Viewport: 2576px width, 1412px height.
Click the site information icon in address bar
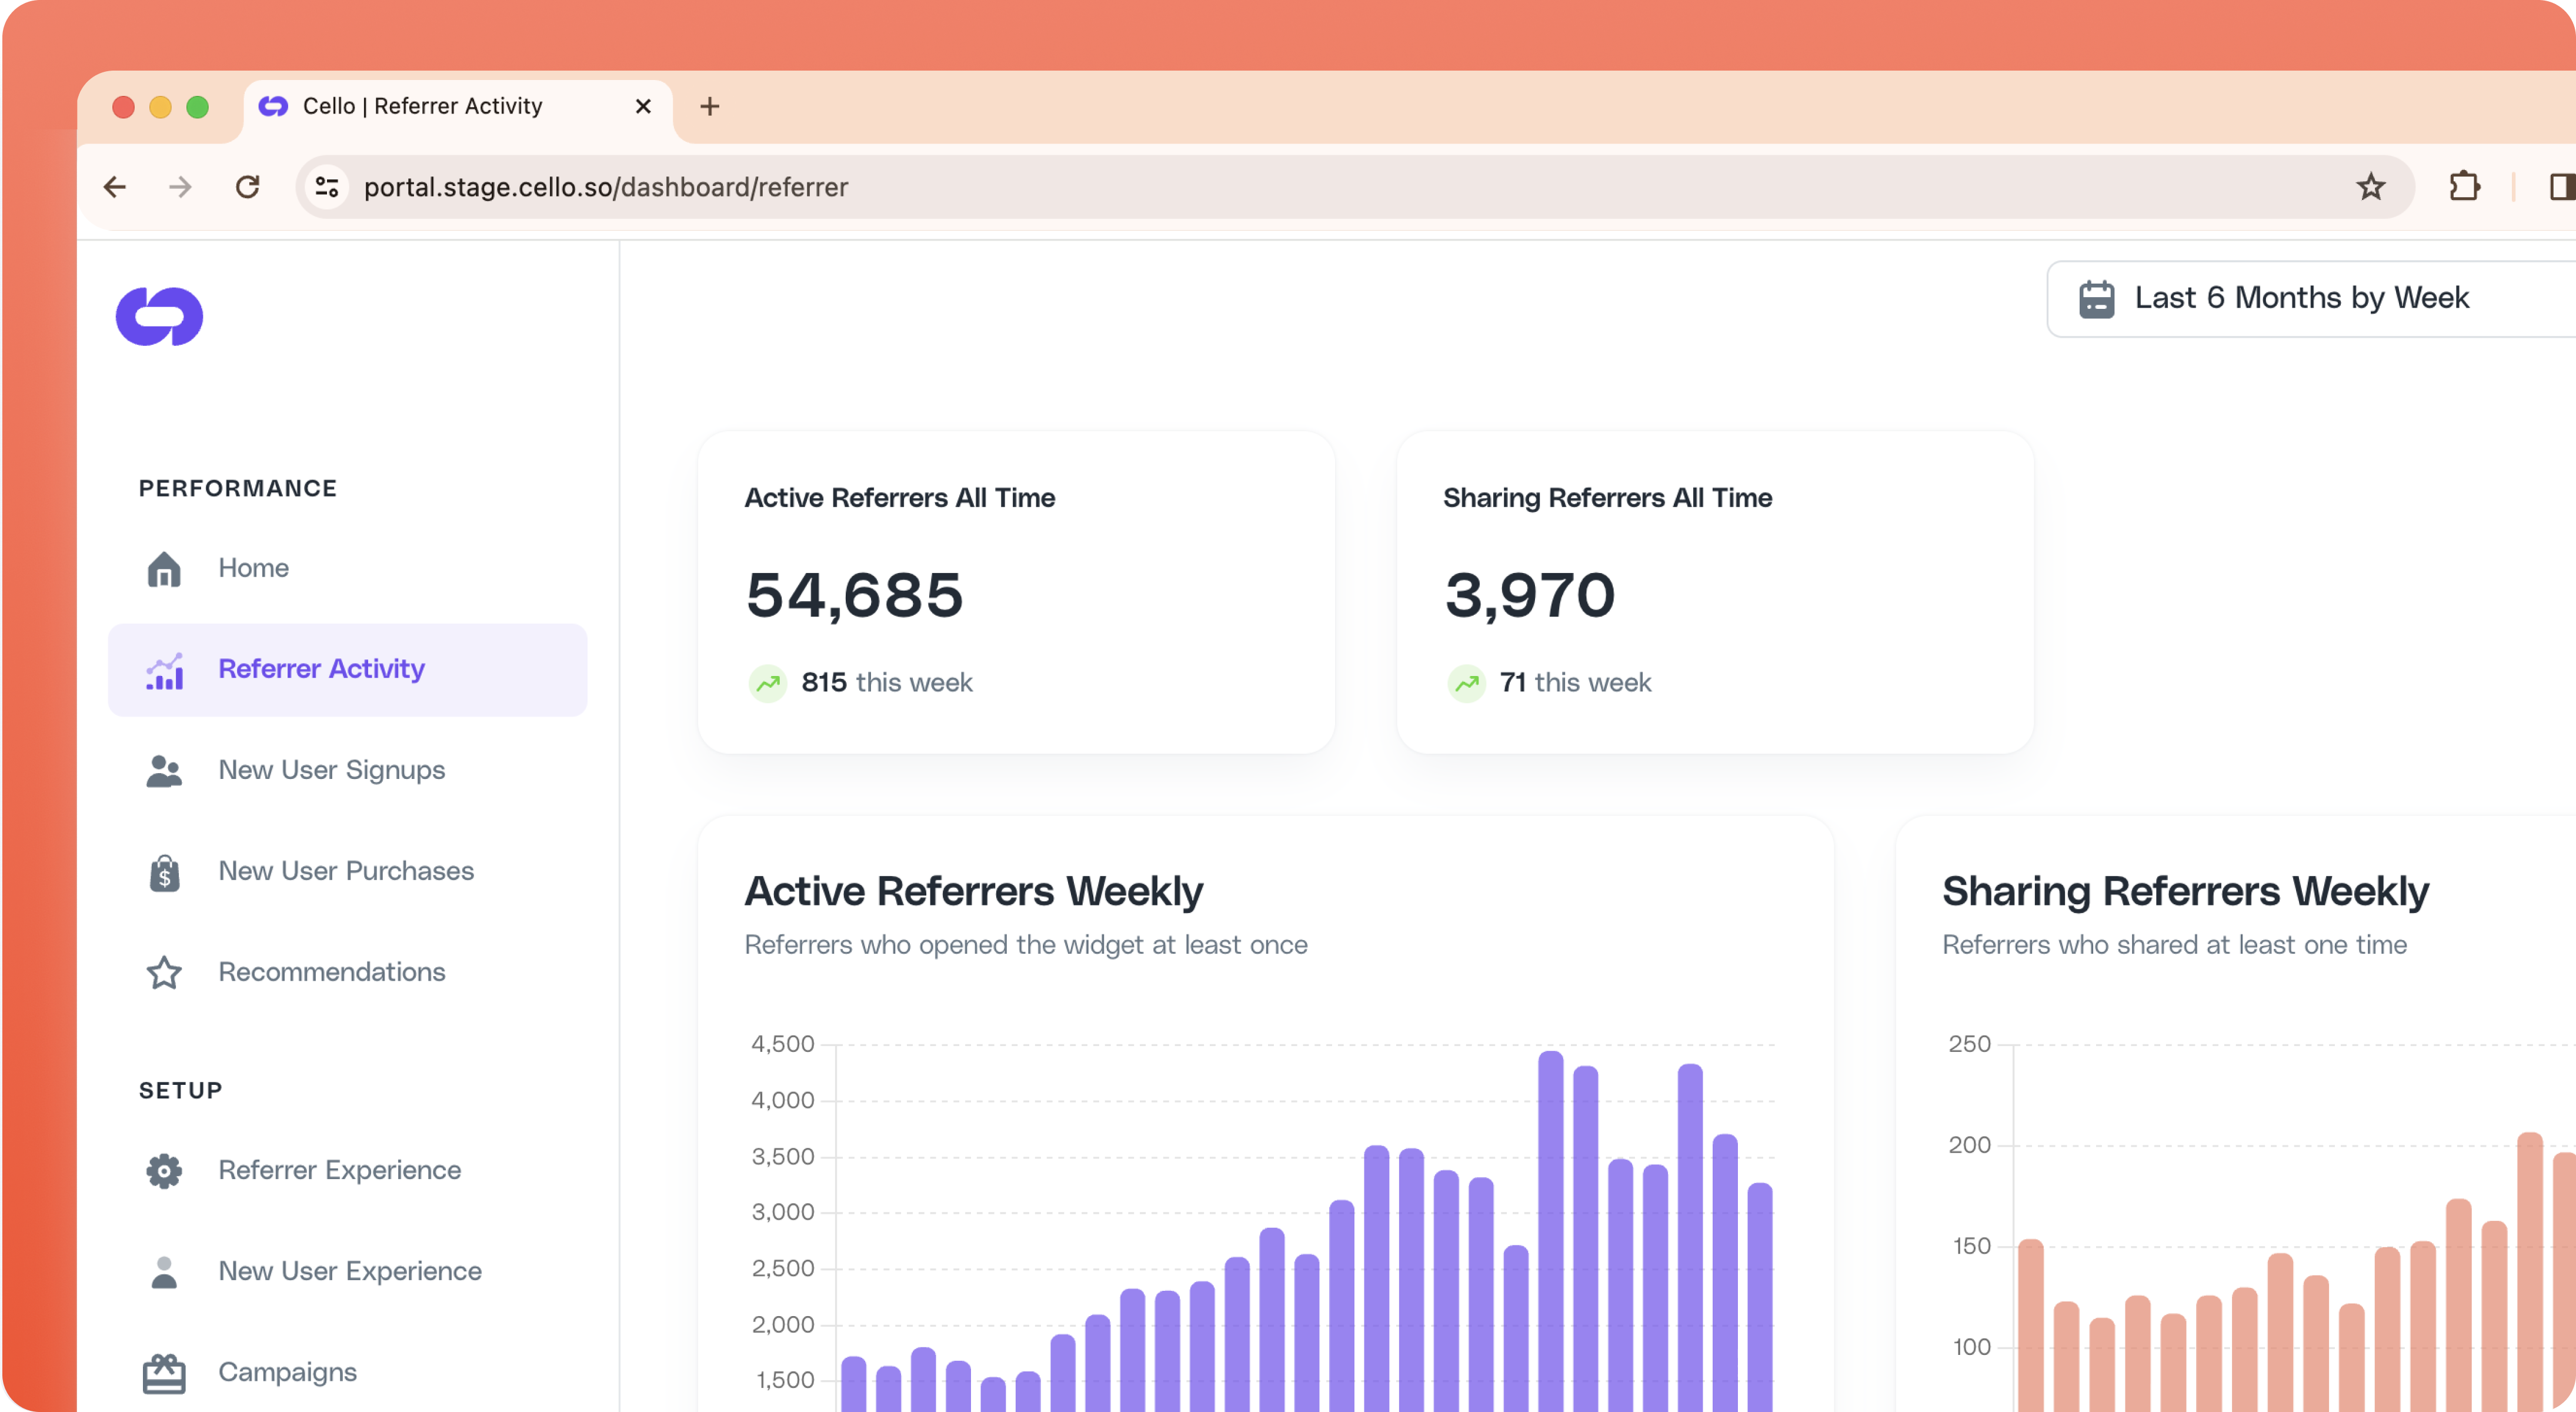coord(327,187)
